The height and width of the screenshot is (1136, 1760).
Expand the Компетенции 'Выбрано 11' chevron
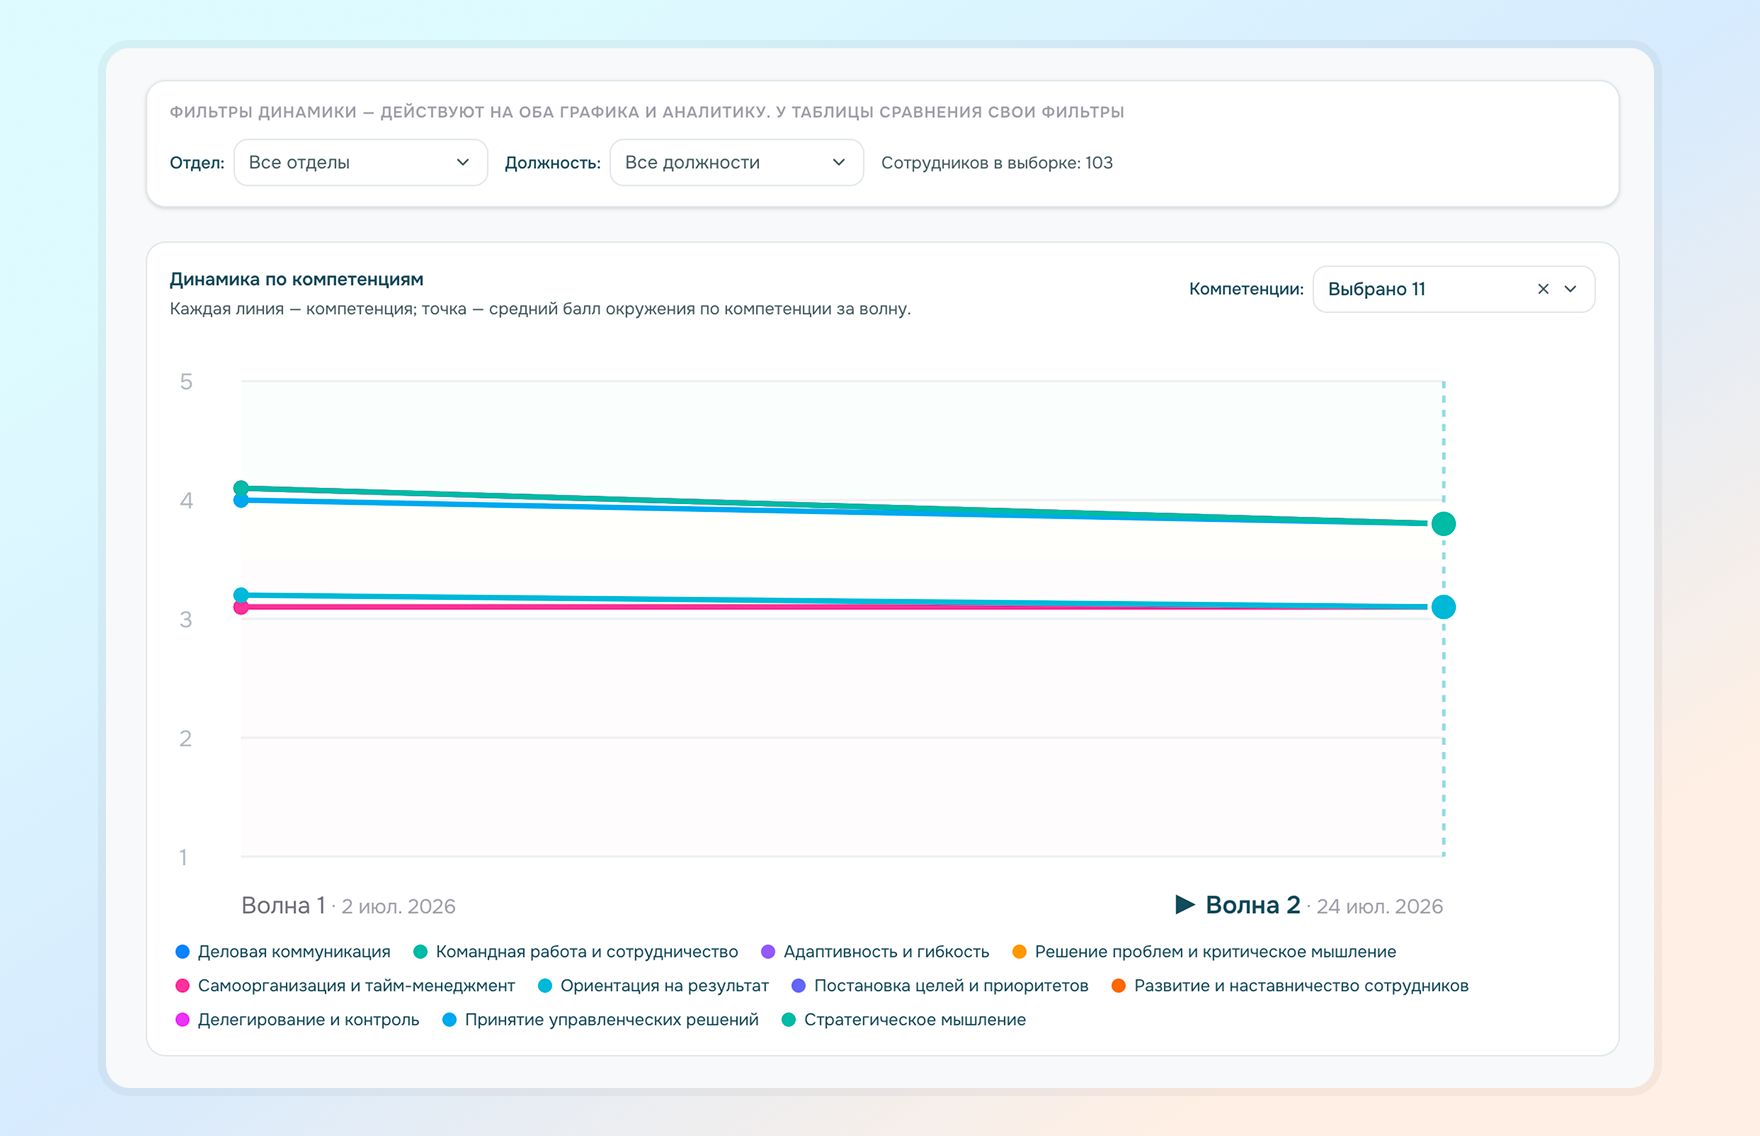[x=1571, y=289]
